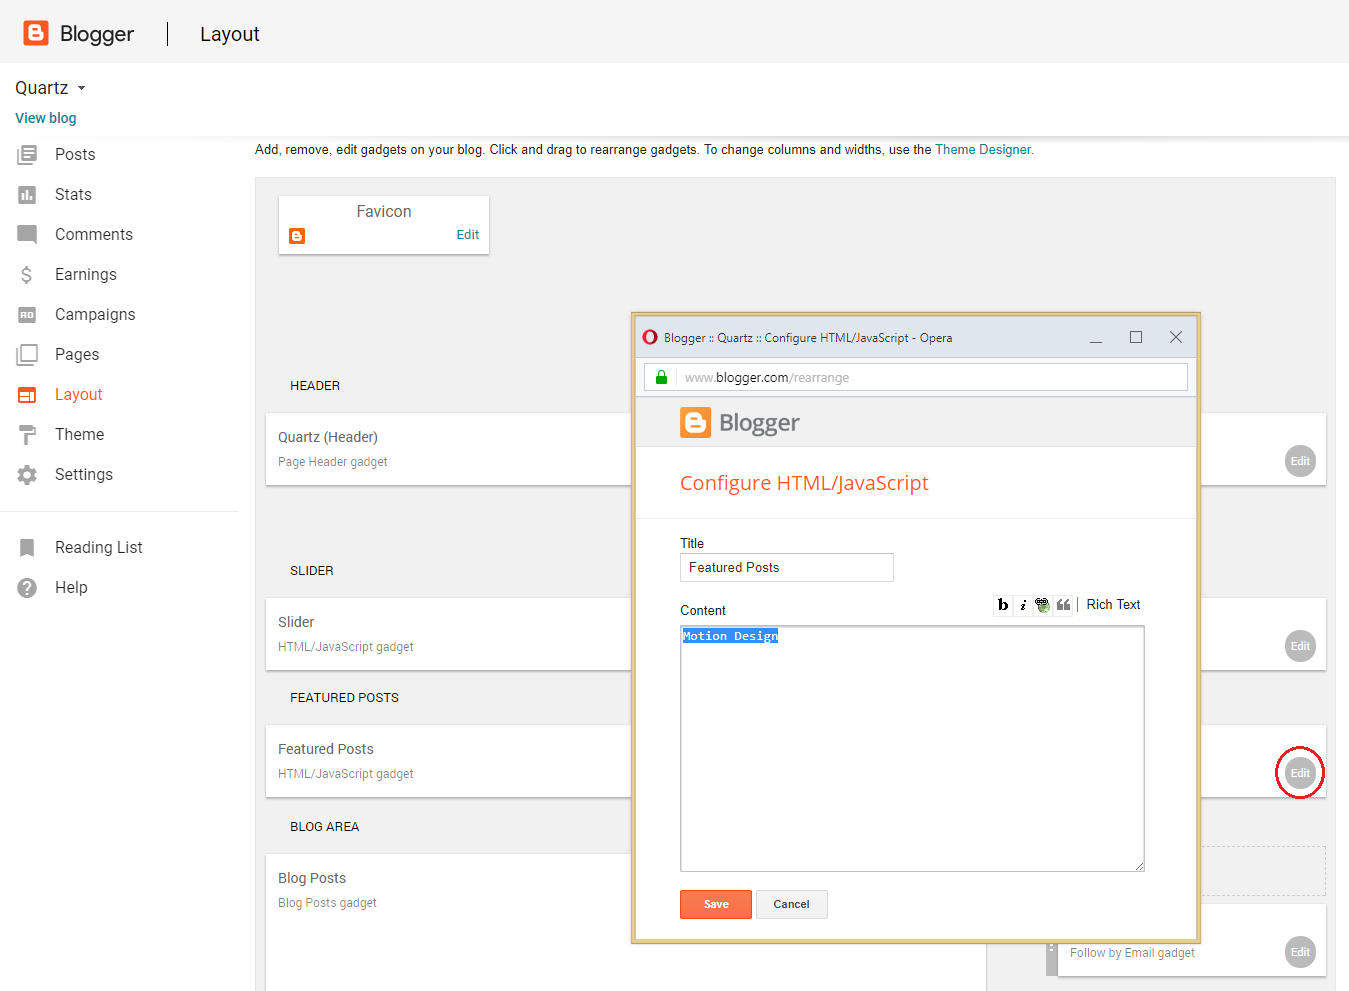Click the Theme paint roller icon

click(x=27, y=435)
